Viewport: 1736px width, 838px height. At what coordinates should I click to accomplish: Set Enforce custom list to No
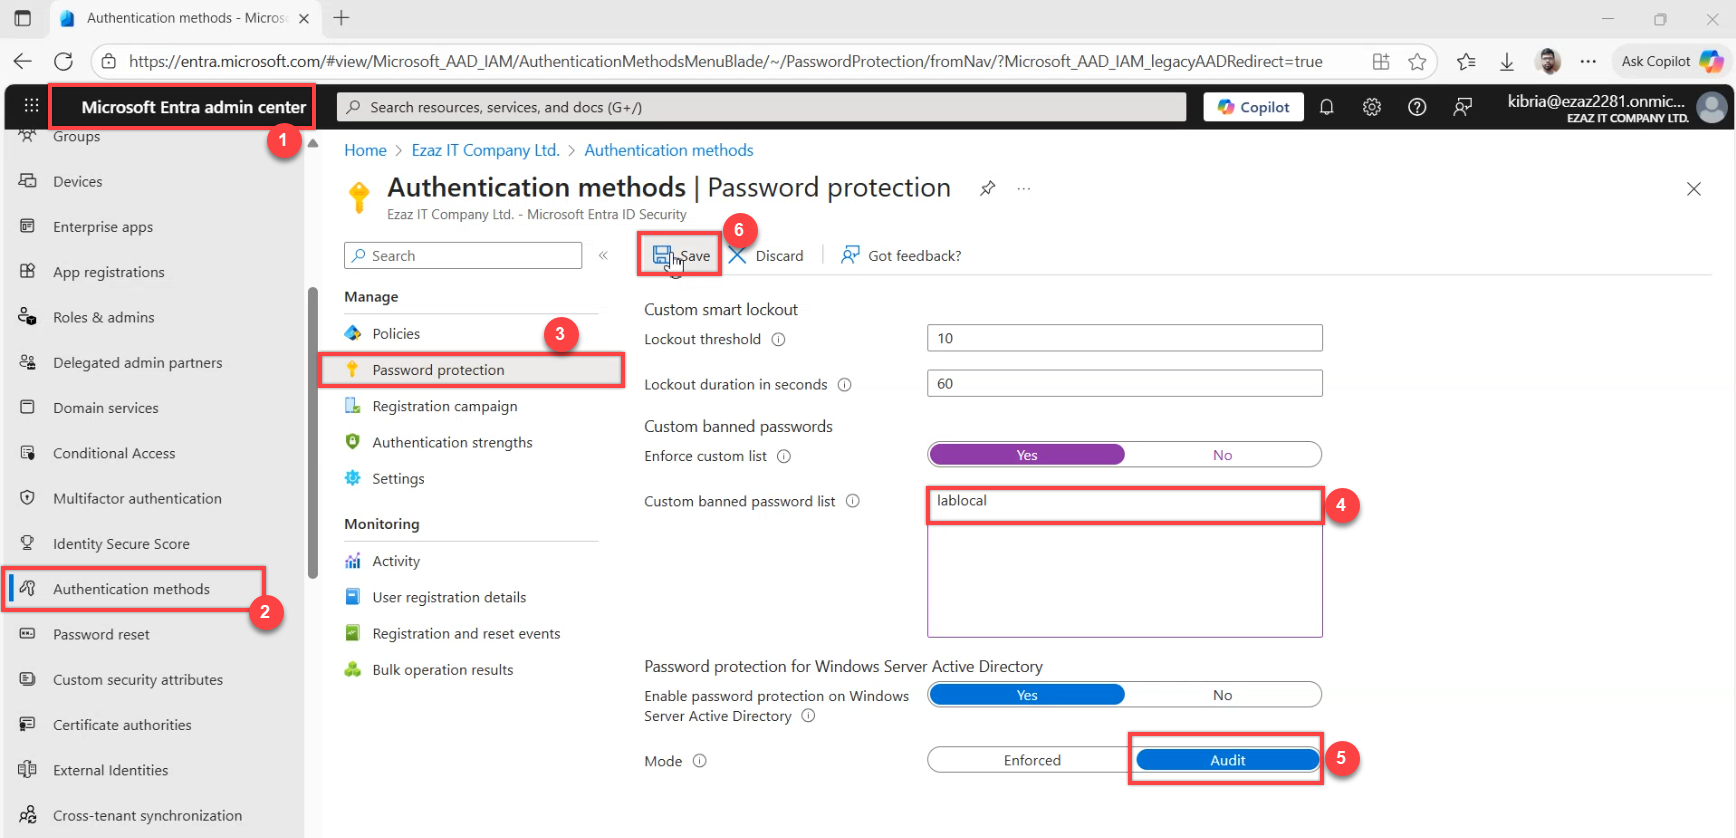coord(1222,455)
